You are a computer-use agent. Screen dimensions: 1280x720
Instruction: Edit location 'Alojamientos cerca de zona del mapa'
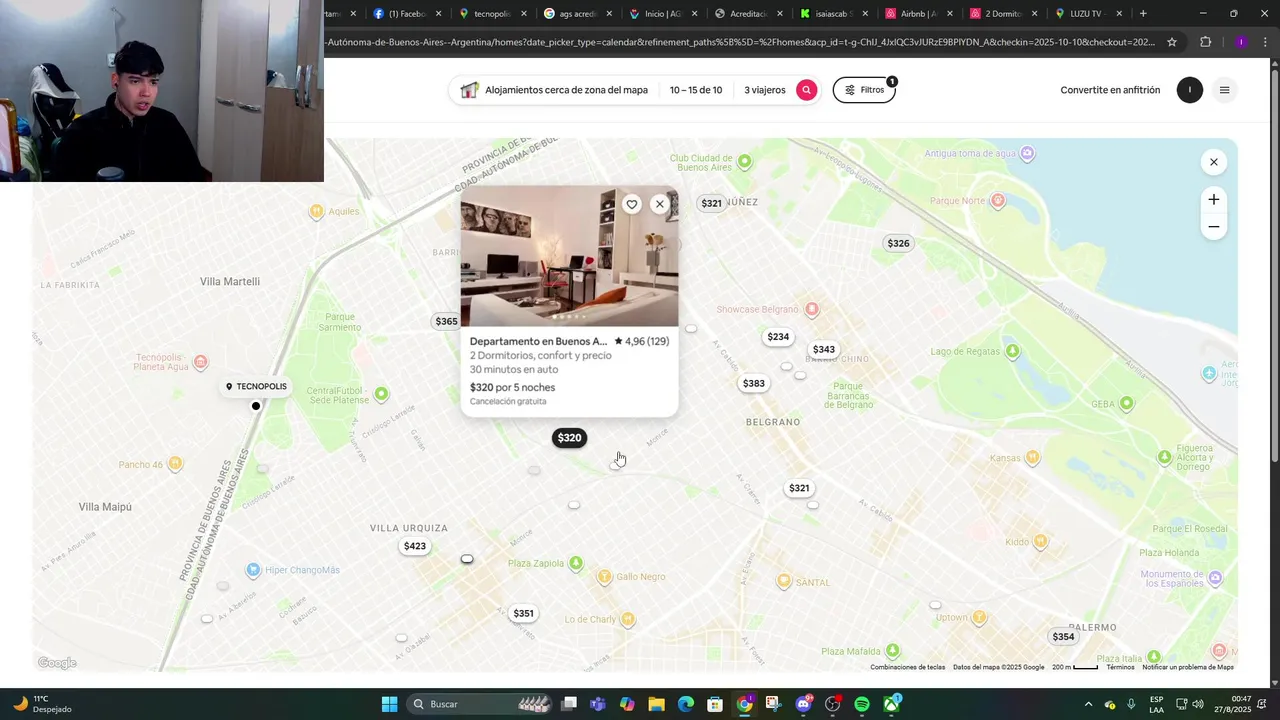coord(566,90)
